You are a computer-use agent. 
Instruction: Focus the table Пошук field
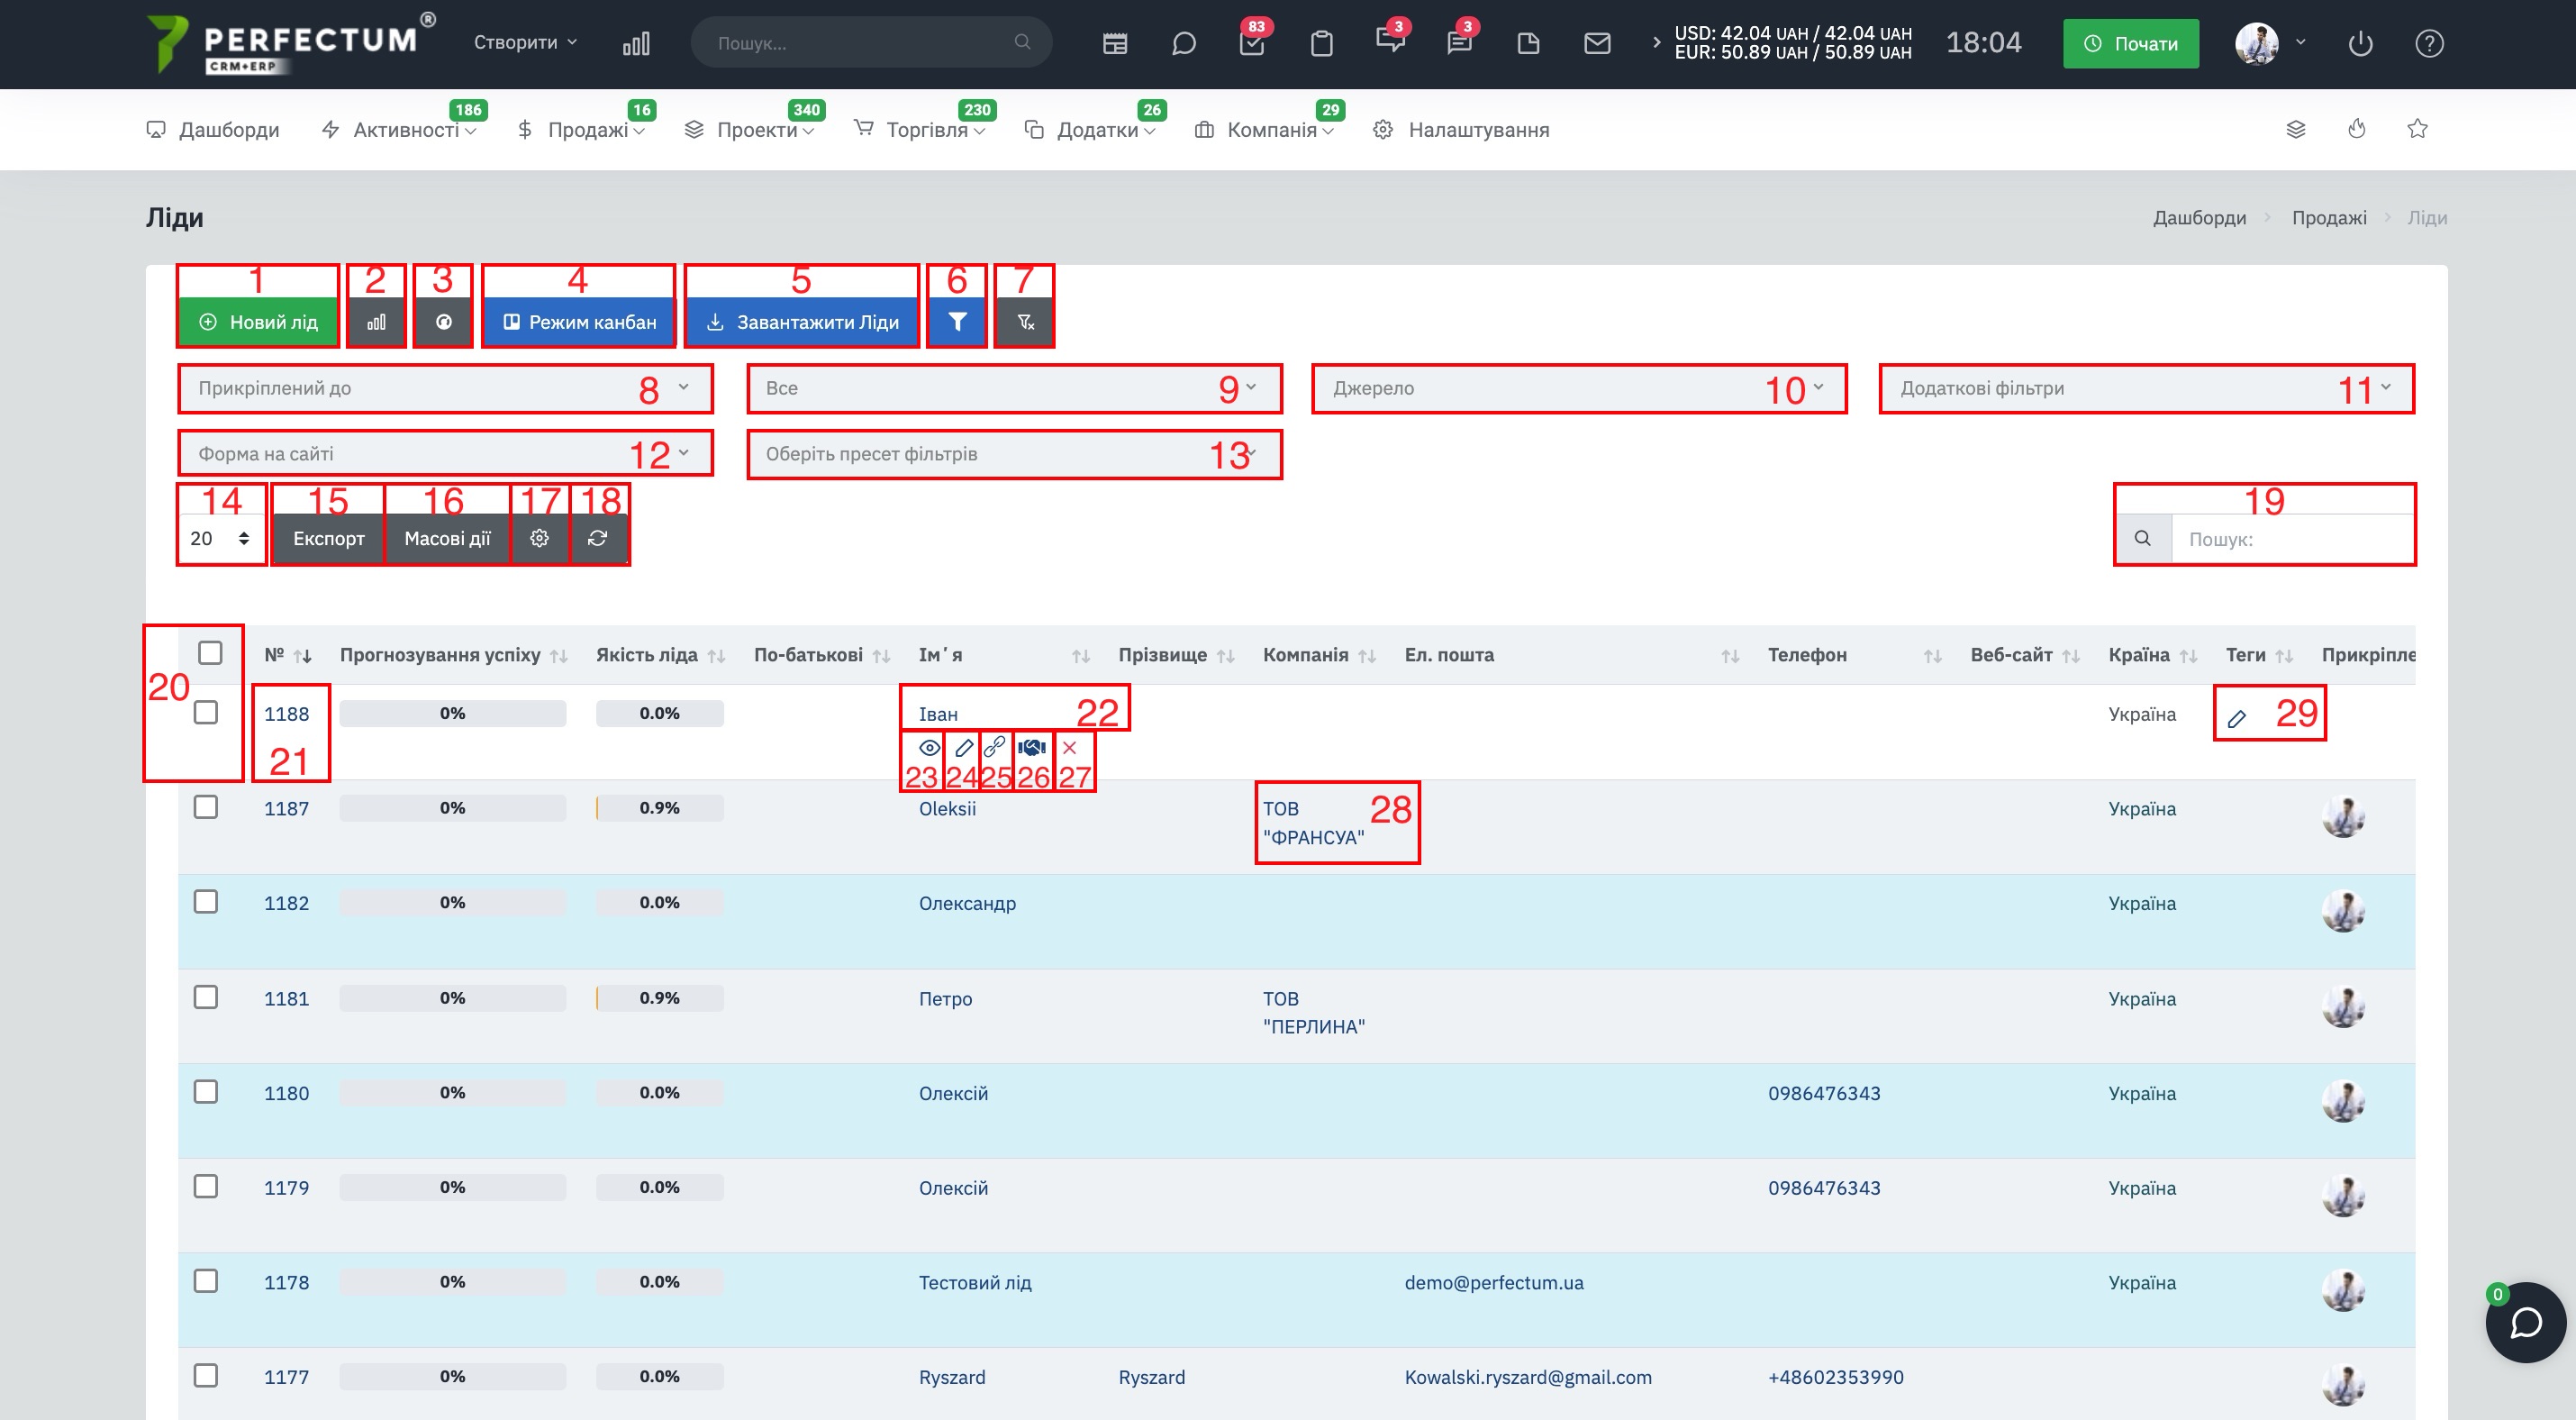point(2291,538)
